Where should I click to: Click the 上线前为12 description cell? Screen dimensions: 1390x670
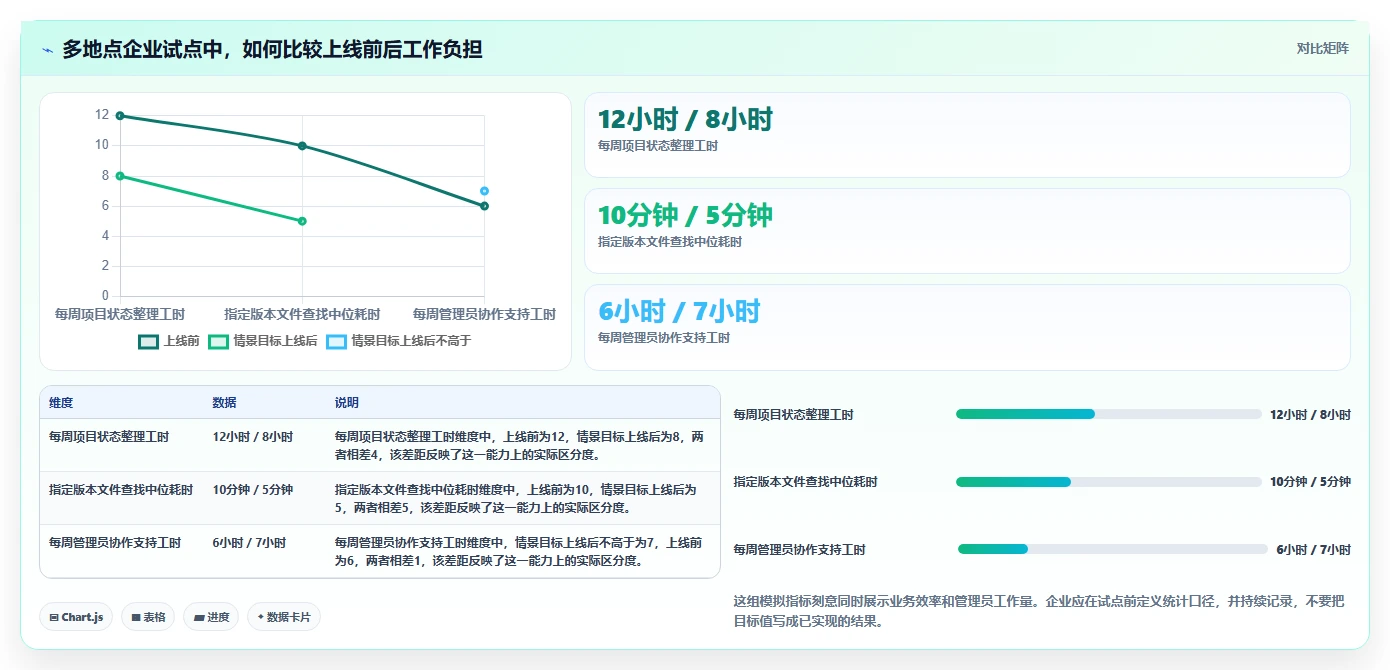pyautogui.click(x=520, y=446)
